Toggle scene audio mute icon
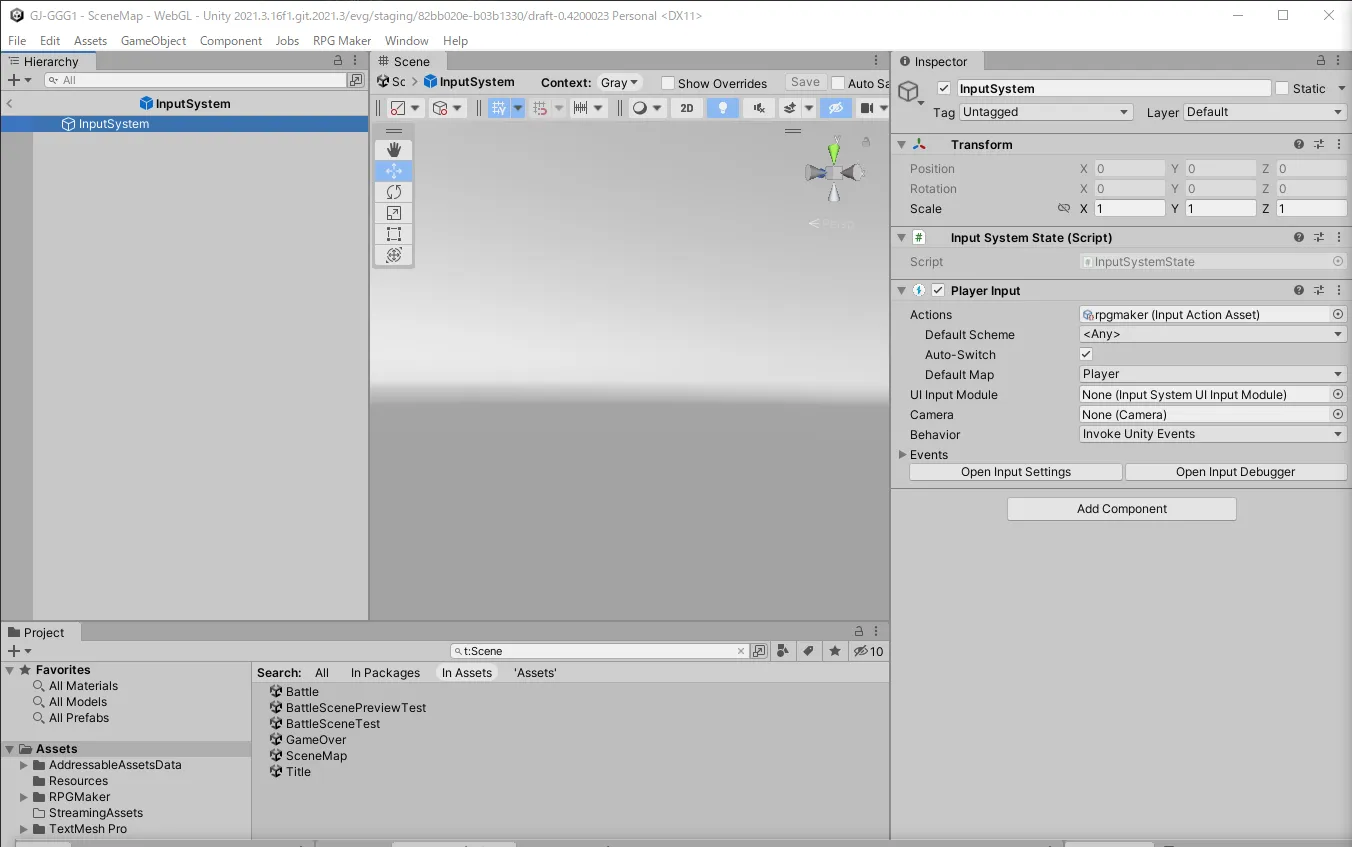 pyautogui.click(x=759, y=108)
